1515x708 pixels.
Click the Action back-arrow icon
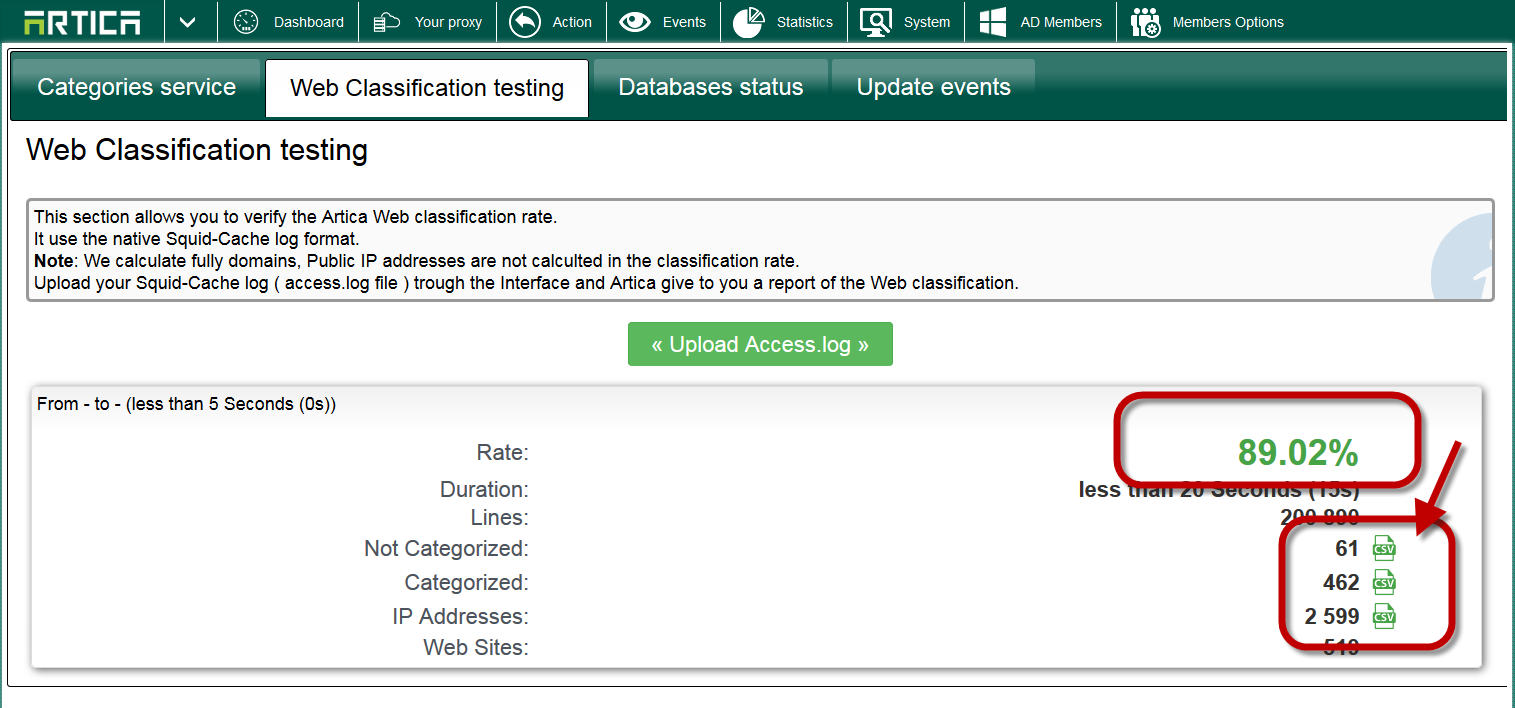(524, 22)
